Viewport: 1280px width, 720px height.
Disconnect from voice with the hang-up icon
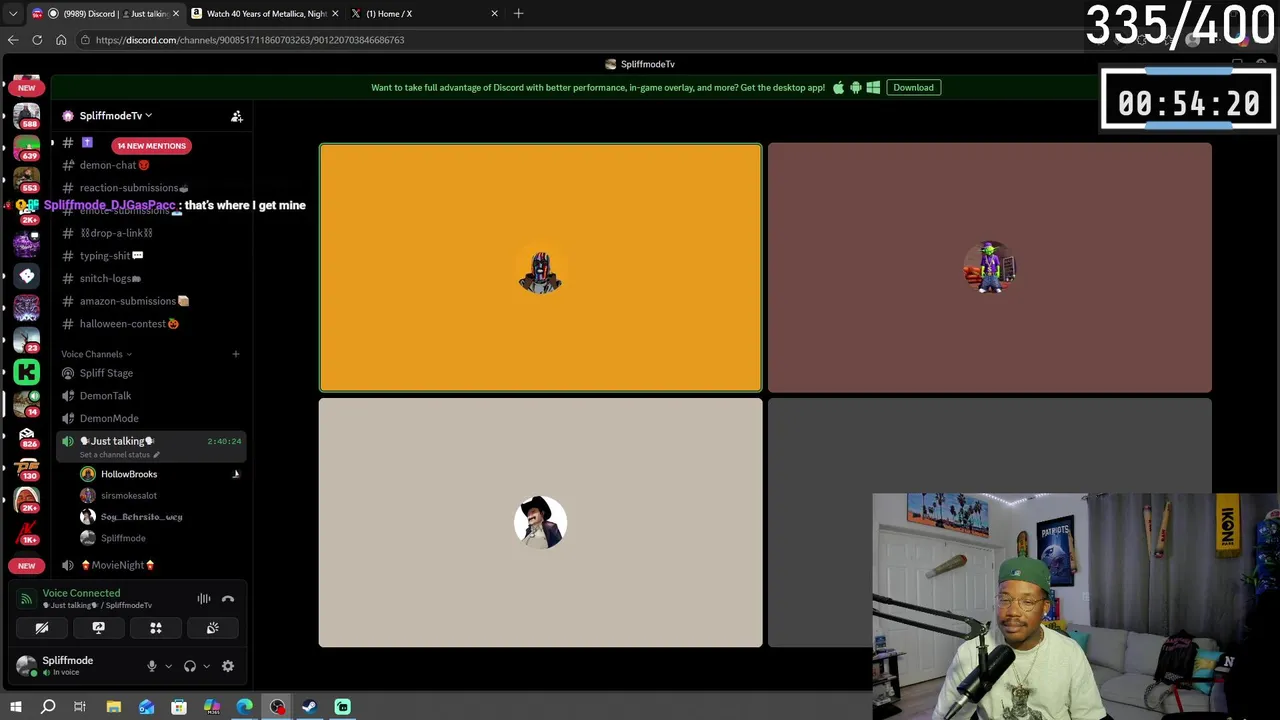click(228, 599)
